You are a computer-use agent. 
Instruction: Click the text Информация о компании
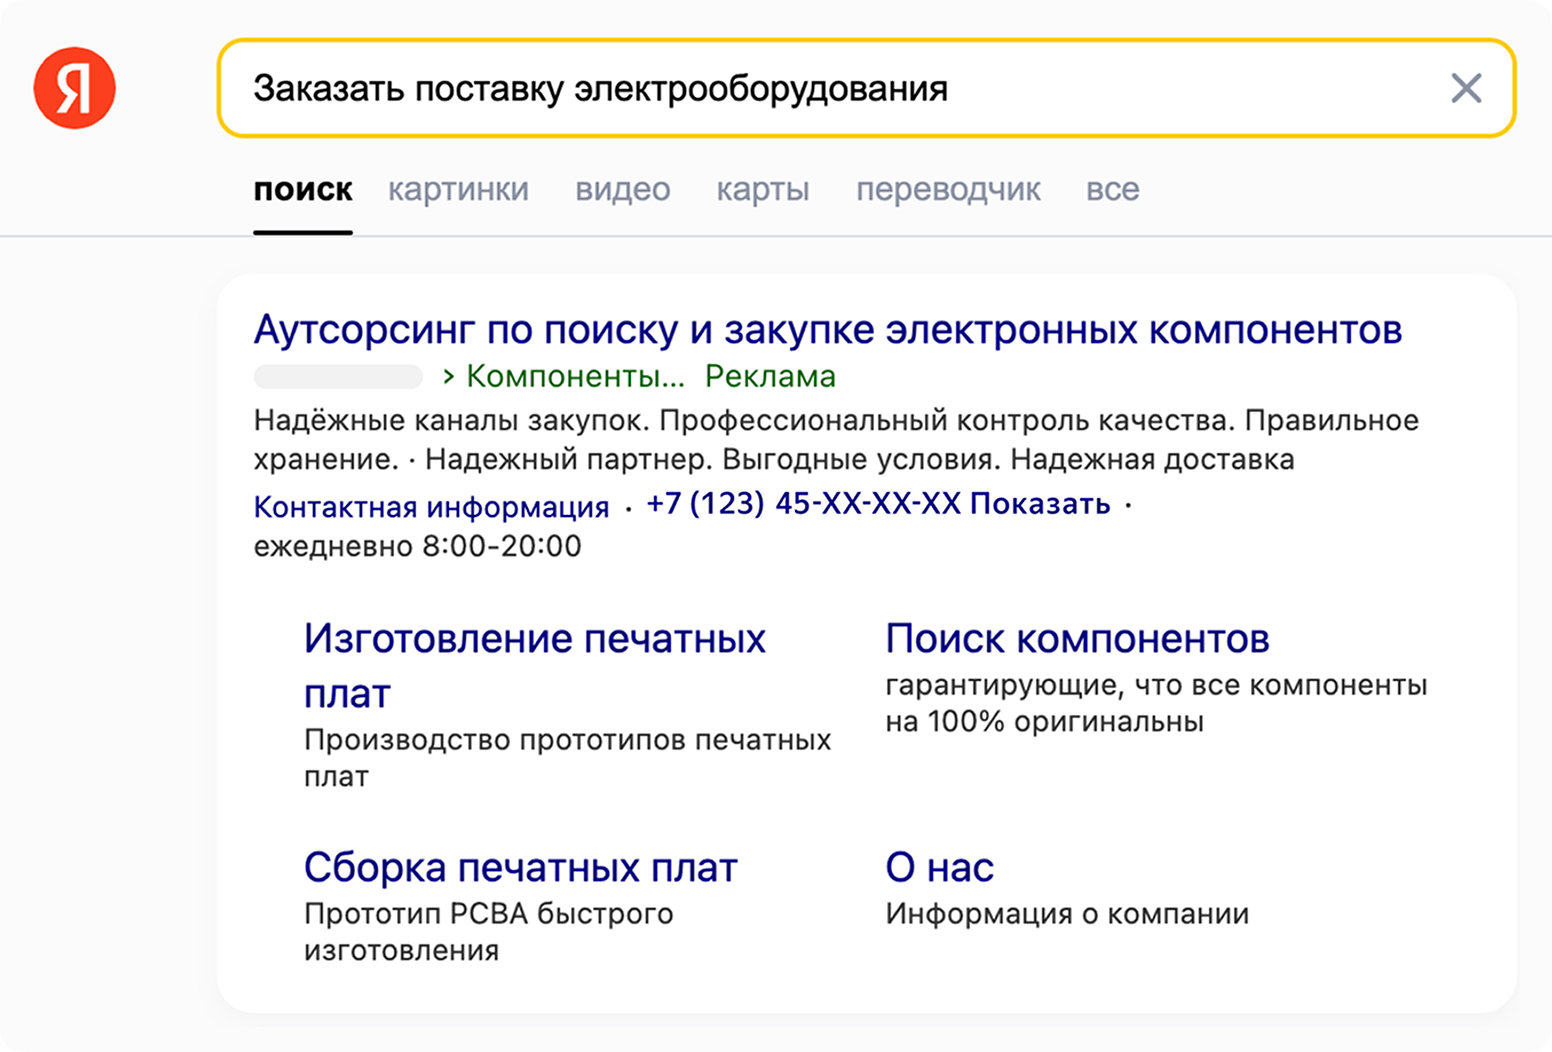pyautogui.click(x=1067, y=913)
